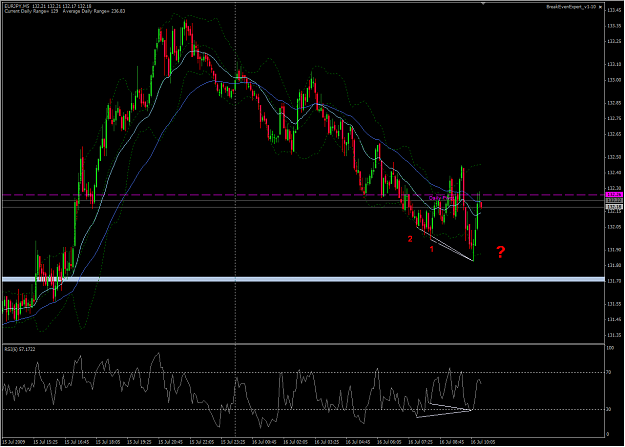Click the RSI scale 70 level label
Screen dimensions: 625x447
point(608,372)
